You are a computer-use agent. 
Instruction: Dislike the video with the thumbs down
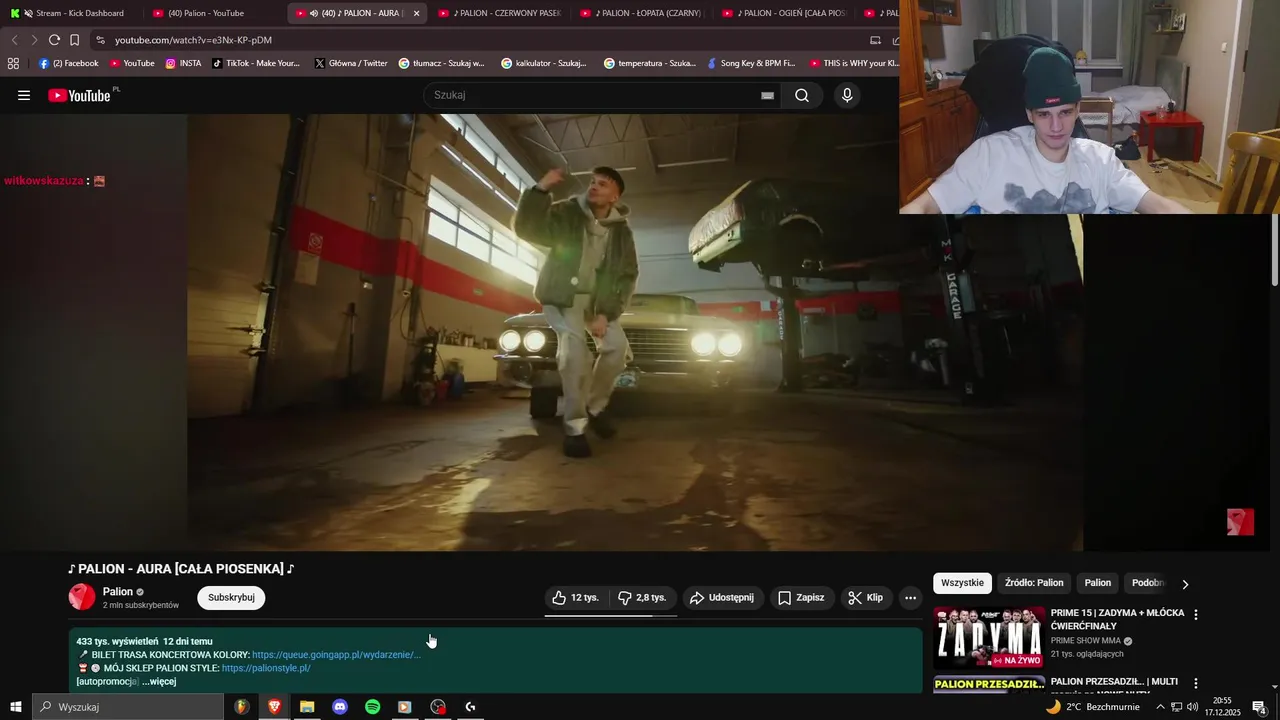(x=642, y=598)
